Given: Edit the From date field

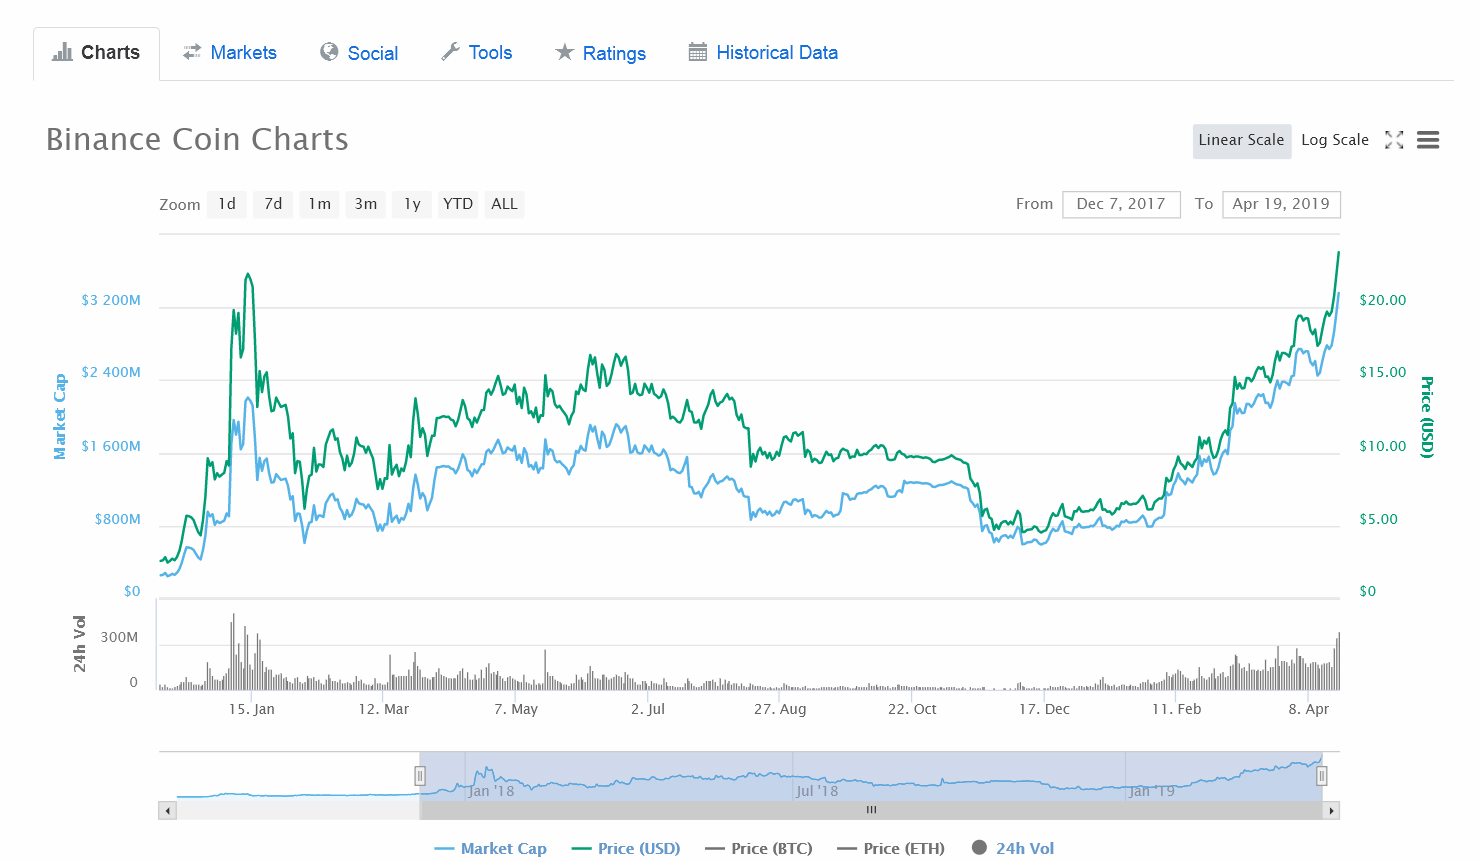Looking at the screenshot, I should coord(1121,204).
